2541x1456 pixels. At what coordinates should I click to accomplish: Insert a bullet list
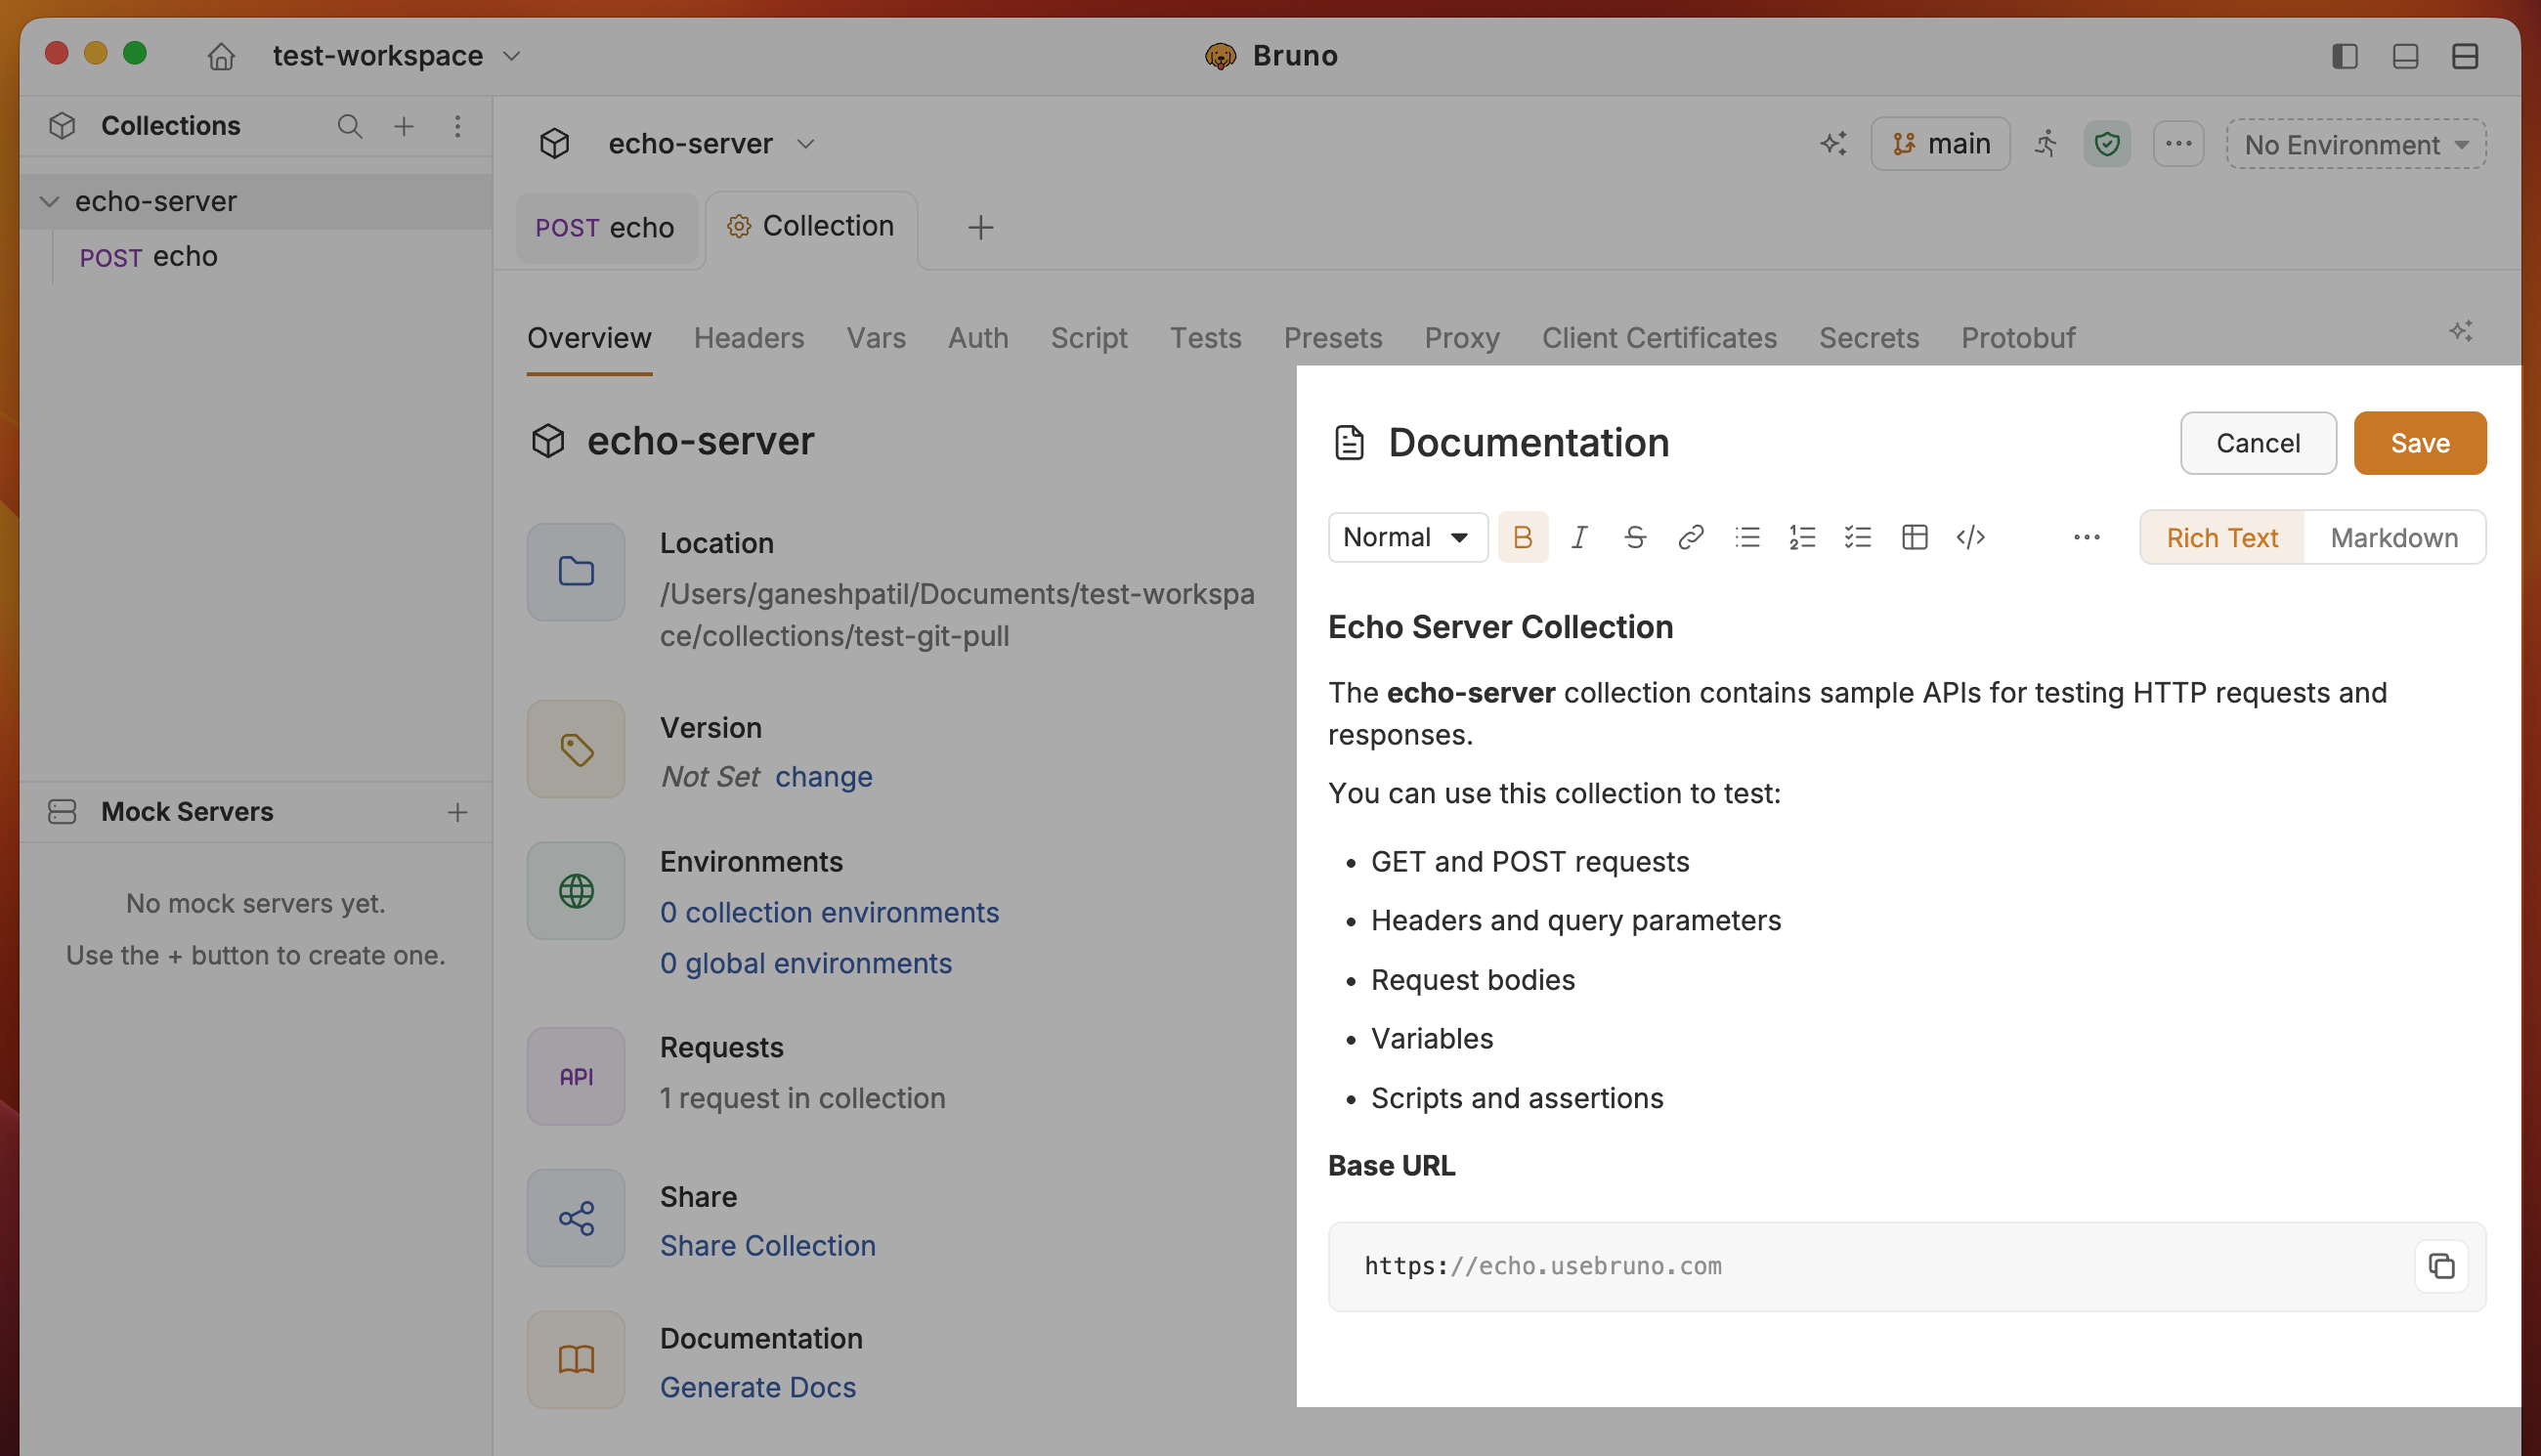(x=1747, y=538)
